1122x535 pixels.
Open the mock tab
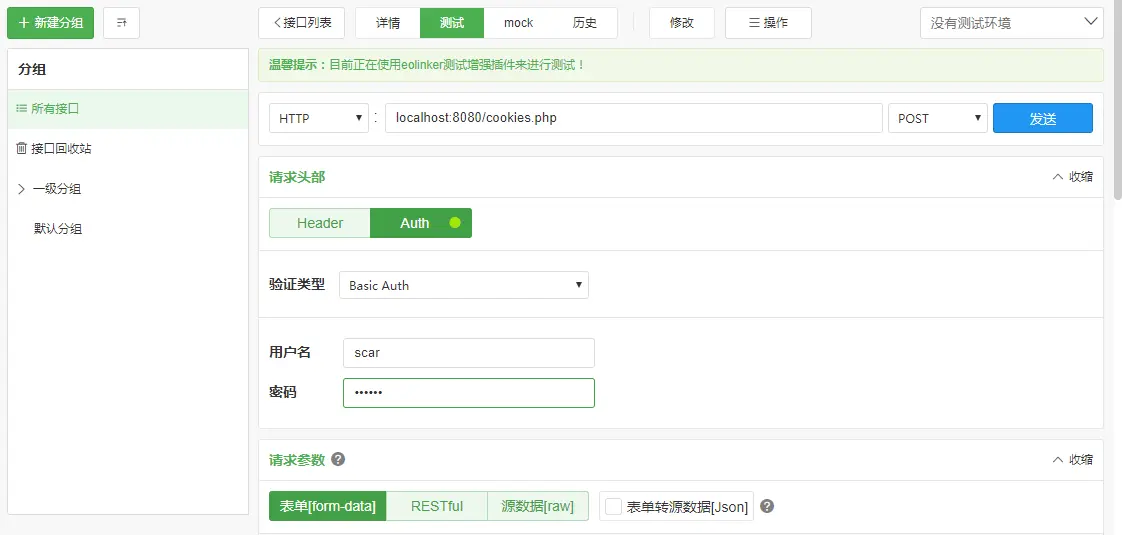click(x=518, y=23)
